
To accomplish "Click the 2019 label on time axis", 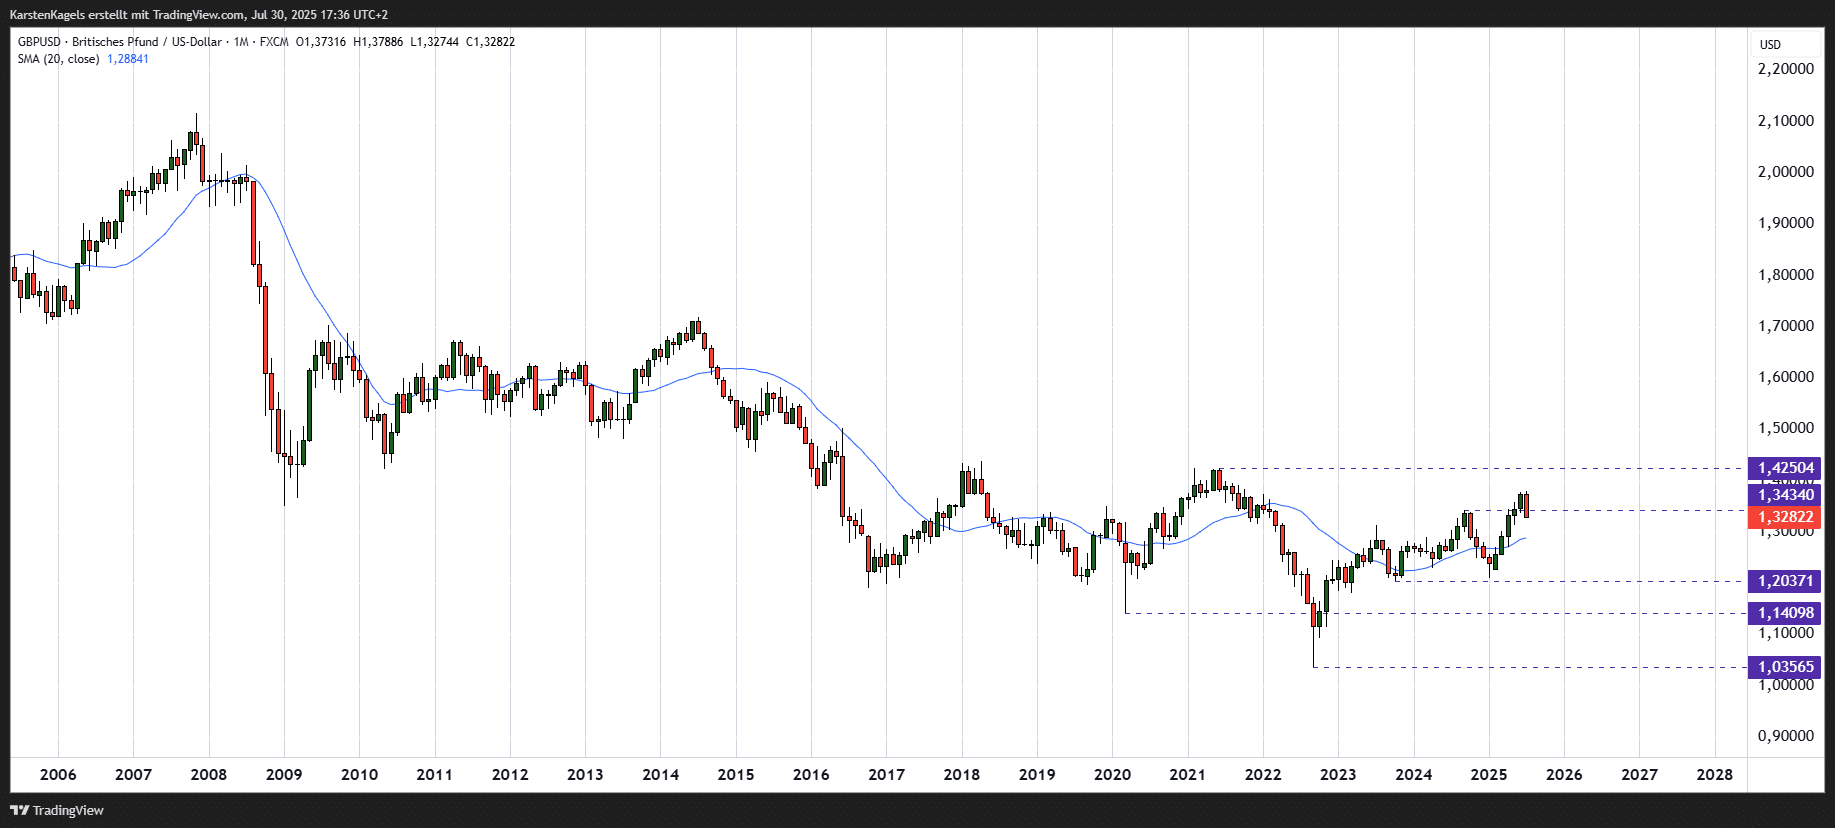I will 1037,774.
